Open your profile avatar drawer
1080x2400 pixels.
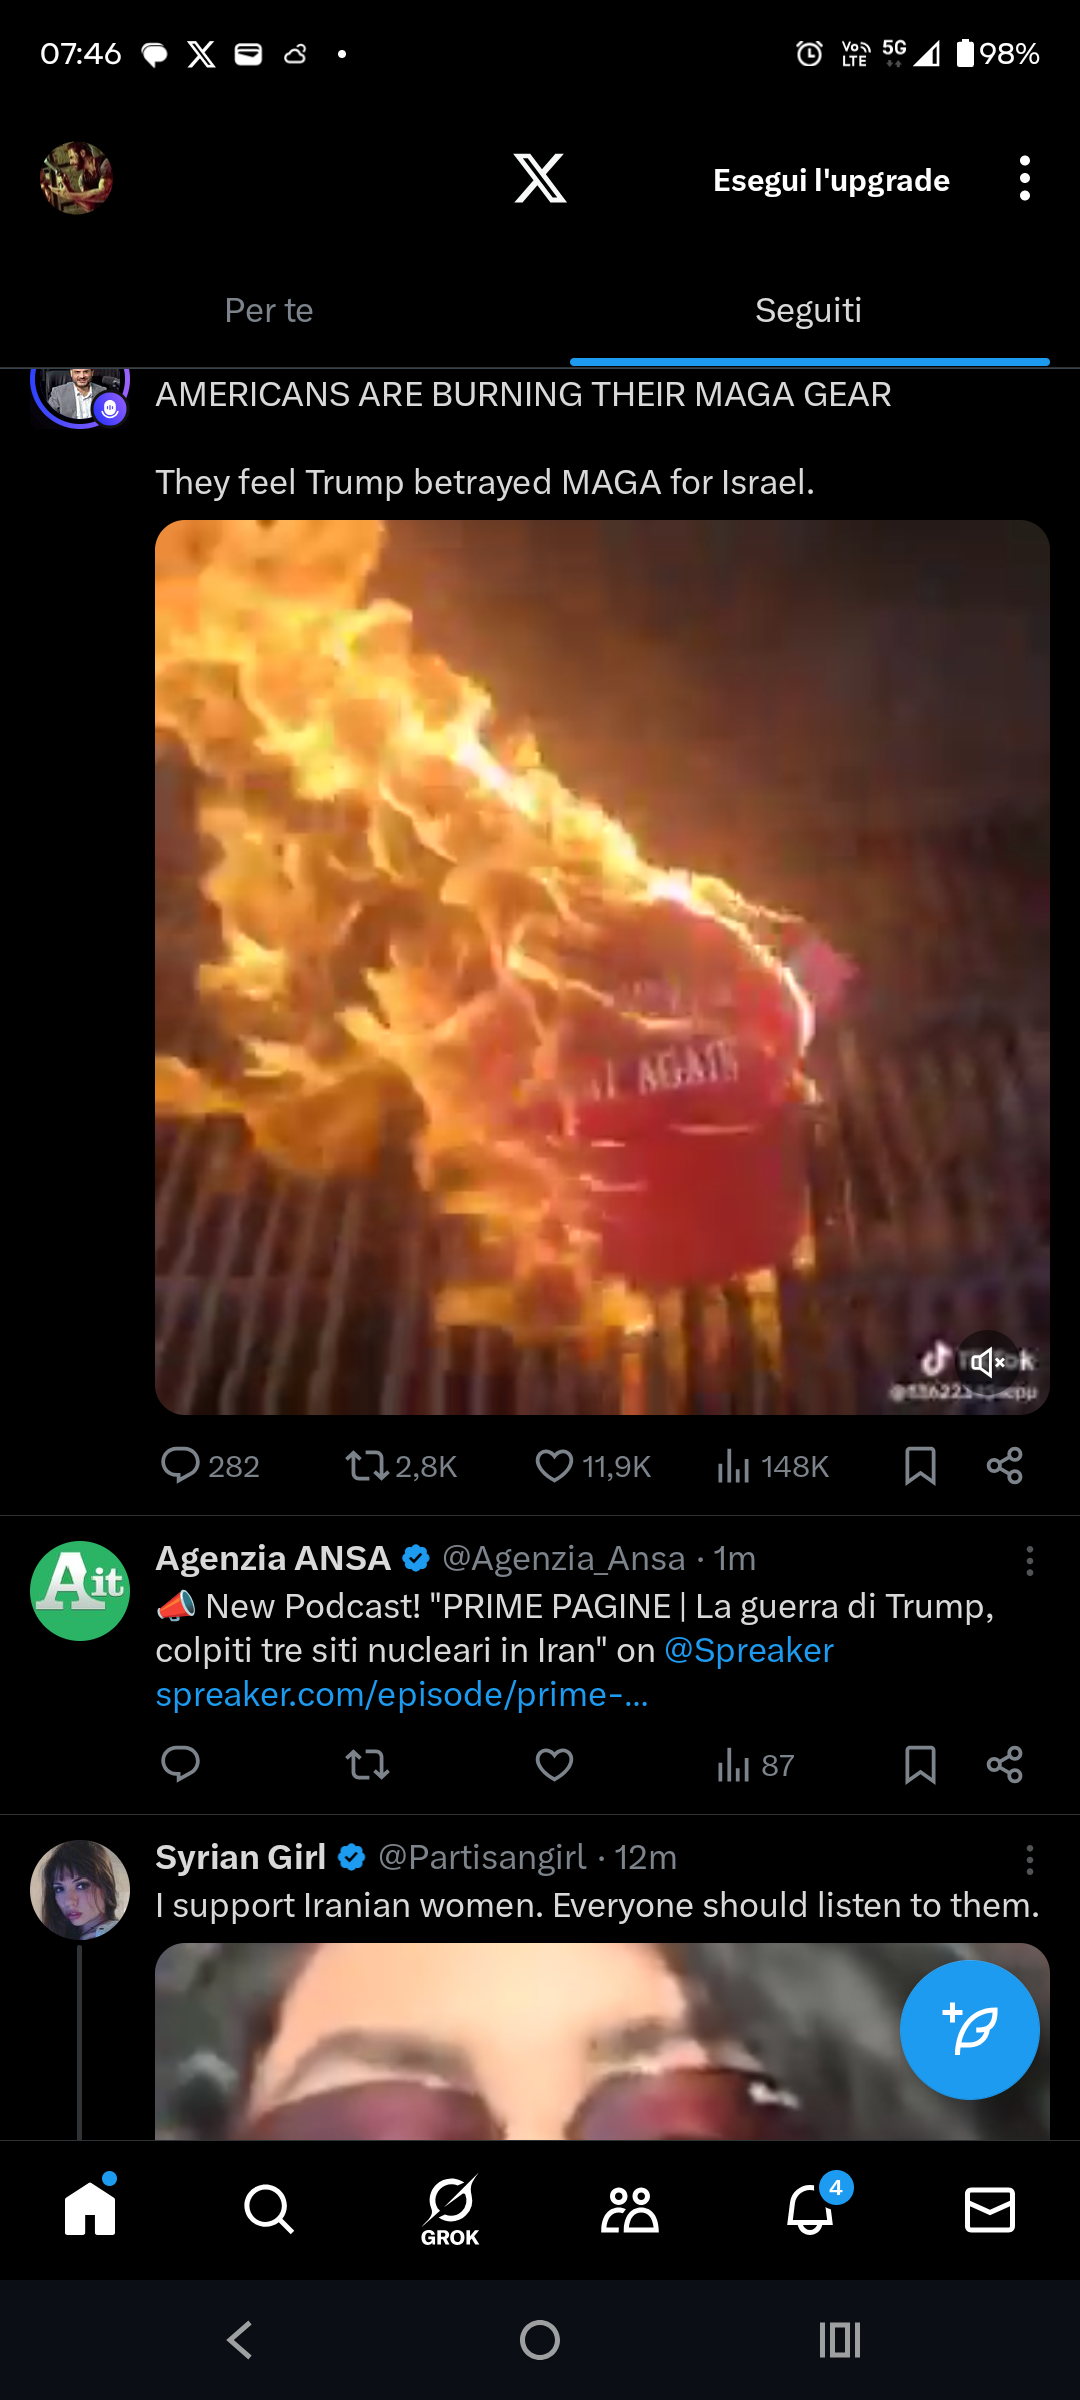coord(76,178)
